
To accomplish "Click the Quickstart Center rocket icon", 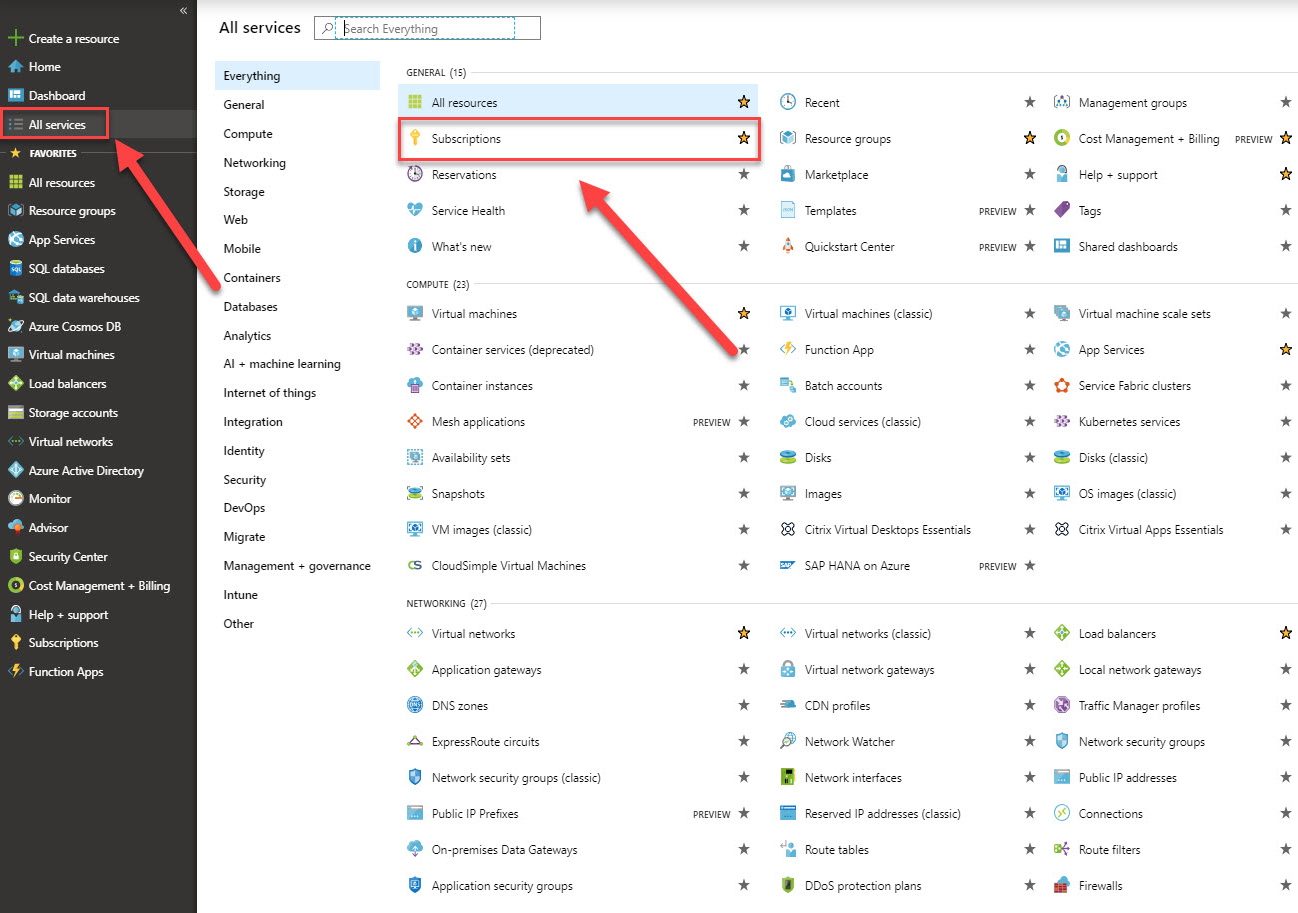I will [x=788, y=246].
